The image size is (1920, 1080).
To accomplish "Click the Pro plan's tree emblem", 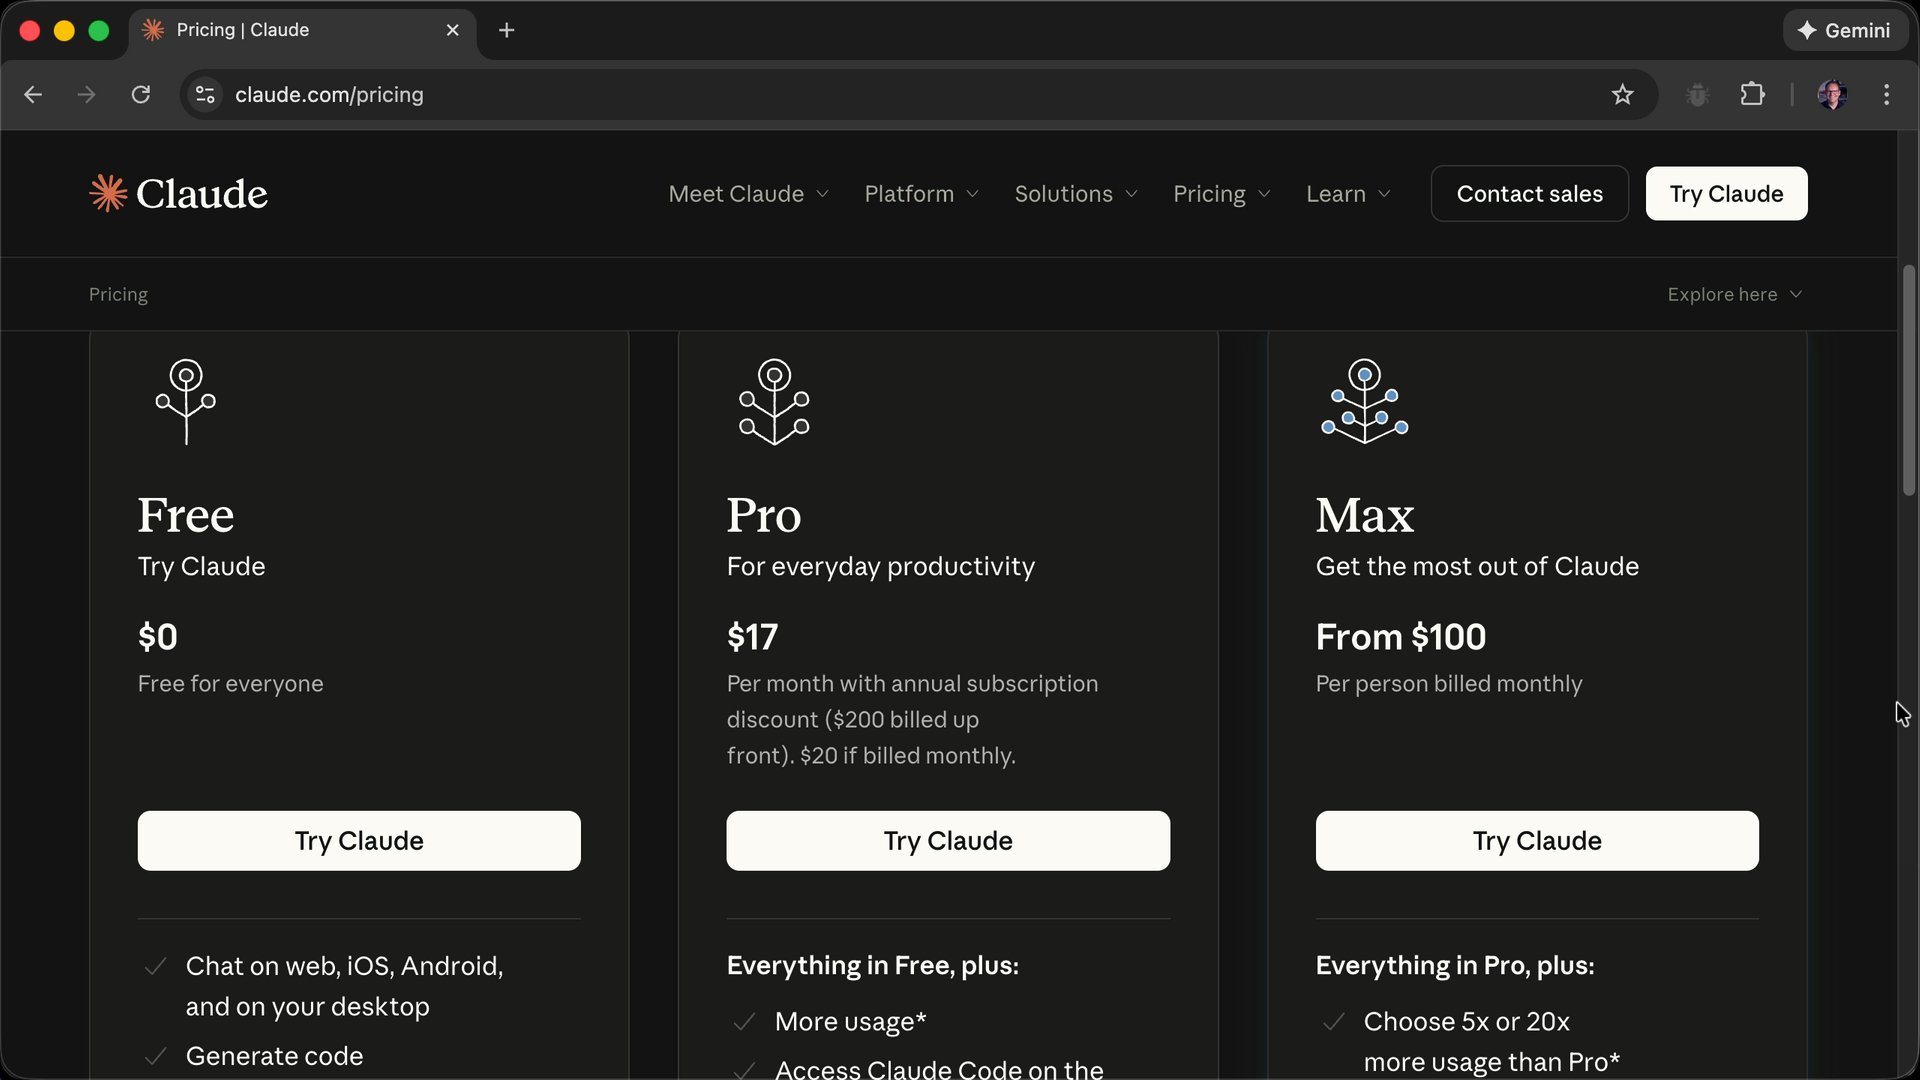I will 775,401.
